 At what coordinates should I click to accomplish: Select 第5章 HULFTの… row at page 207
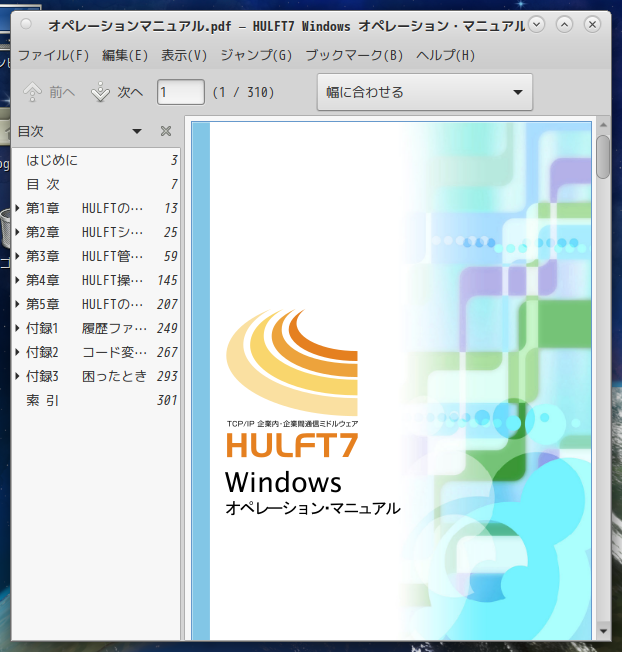click(96, 304)
